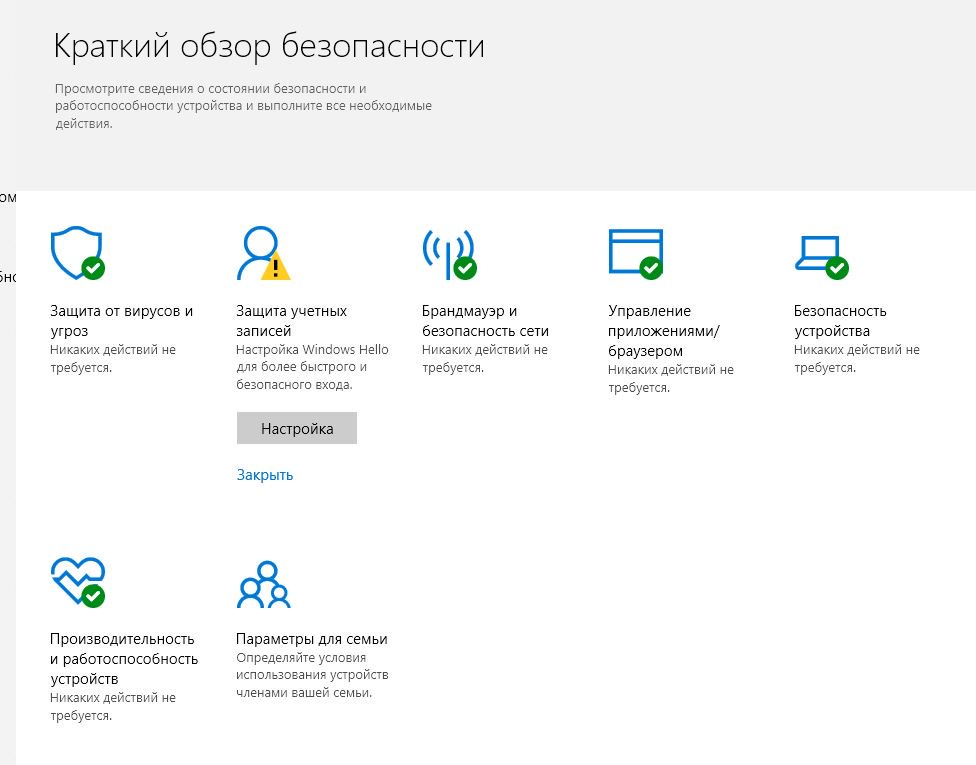Click the device performance heart icon
Screen dimensions: 976x765
[77, 581]
